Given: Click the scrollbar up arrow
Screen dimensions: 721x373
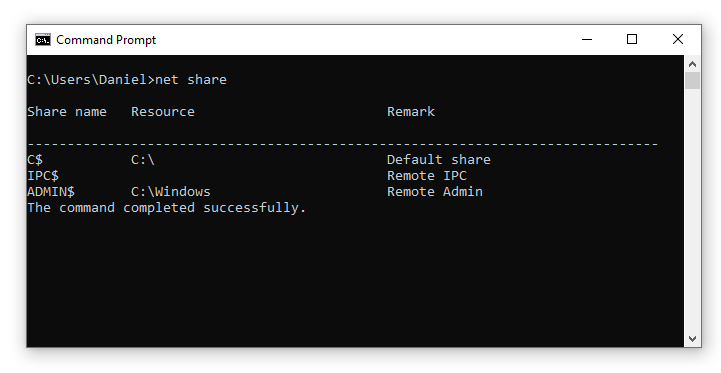Looking at the screenshot, I should [x=692, y=64].
